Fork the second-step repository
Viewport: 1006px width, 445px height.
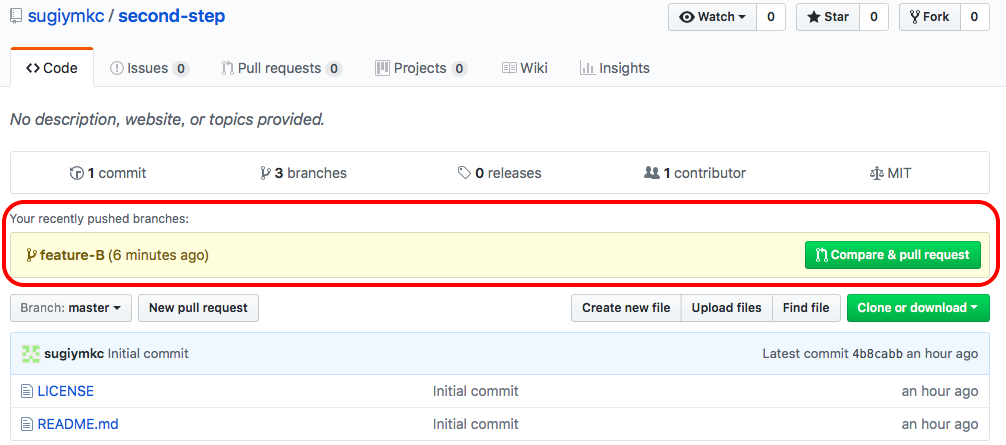tap(929, 17)
